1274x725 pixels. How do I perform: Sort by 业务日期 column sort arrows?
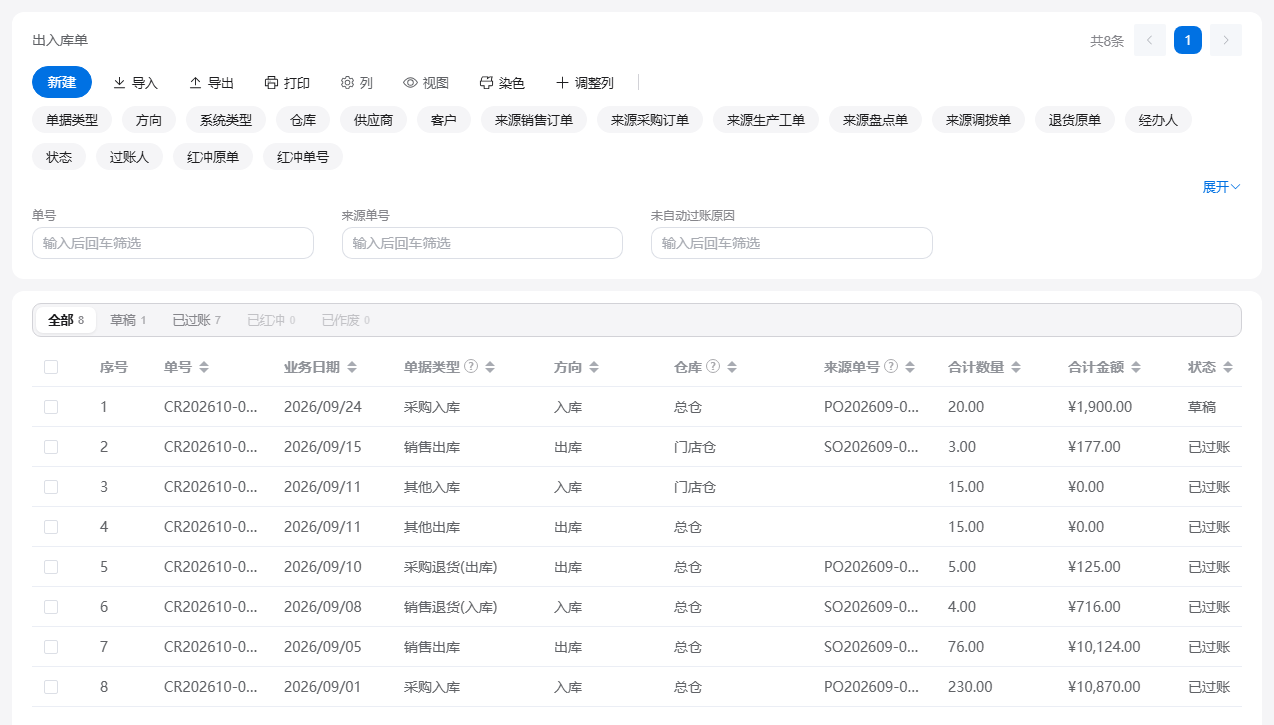click(352, 367)
